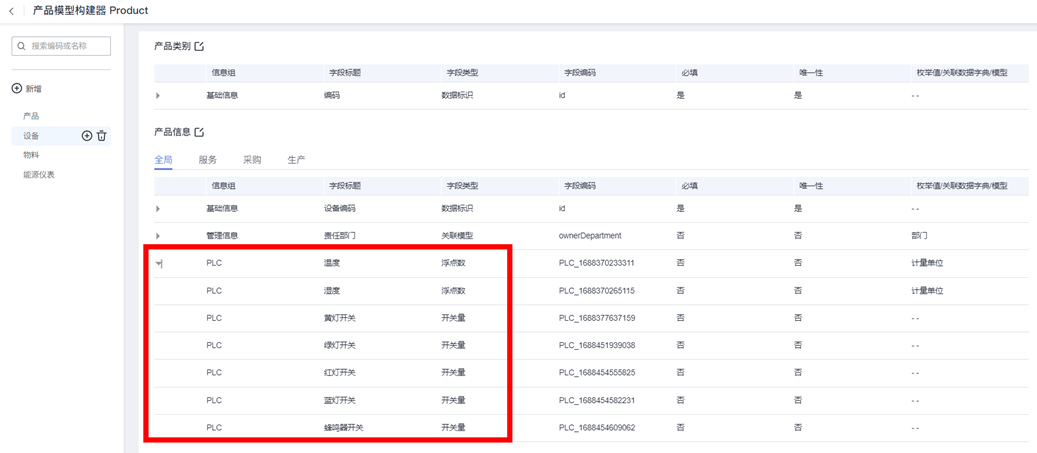Click the 关联模型 field type cell
Viewport: 1037px width, 453px height.
[457, 235]
